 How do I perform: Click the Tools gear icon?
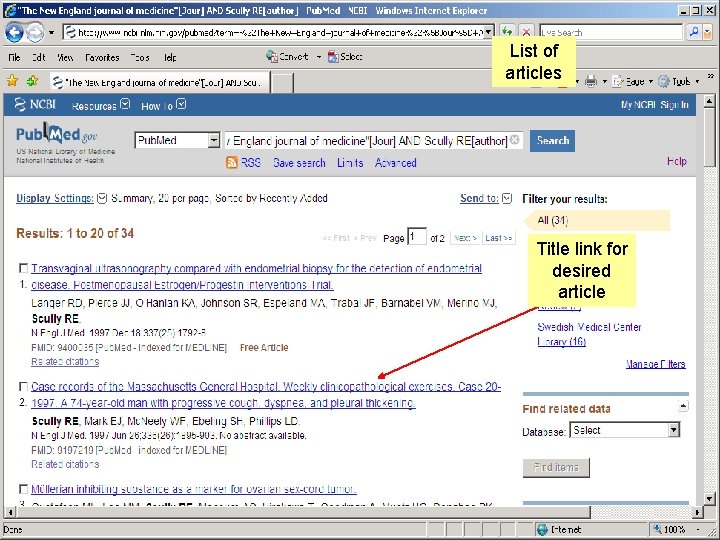point(664,82)
